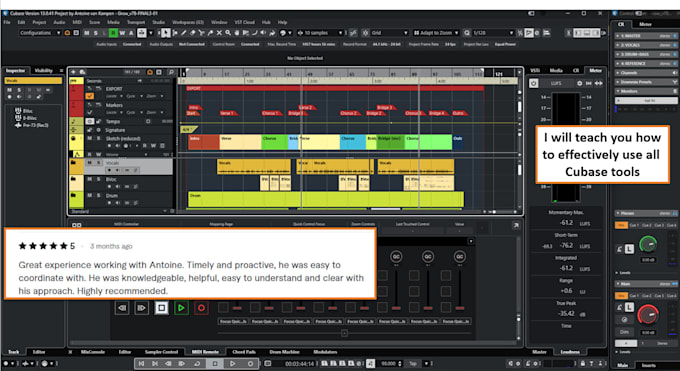The width and height of the screenshot is (680, 371).
Task: Switch to the MixConsole lower zone tab
Action: pyautogui.click(x=93, y=352)
